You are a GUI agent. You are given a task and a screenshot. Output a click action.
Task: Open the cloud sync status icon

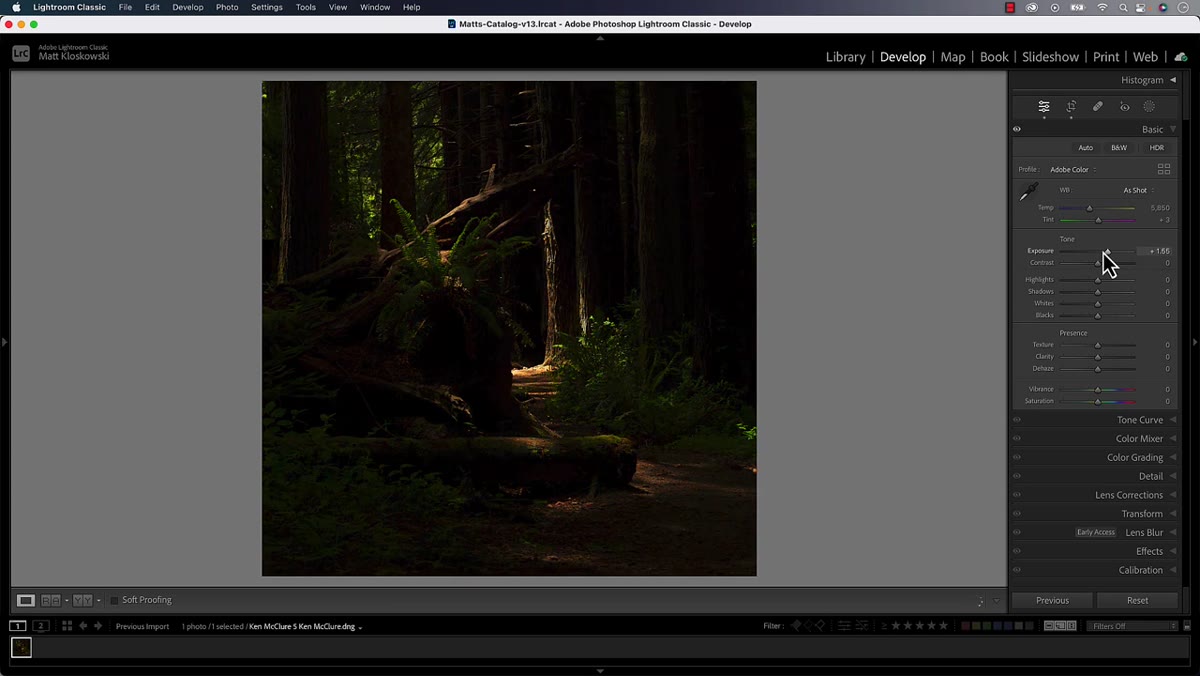1181,57
